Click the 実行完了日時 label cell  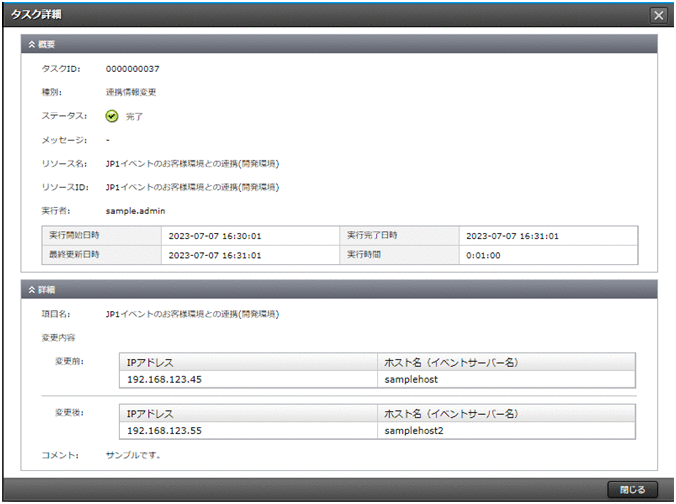(399, 235)
